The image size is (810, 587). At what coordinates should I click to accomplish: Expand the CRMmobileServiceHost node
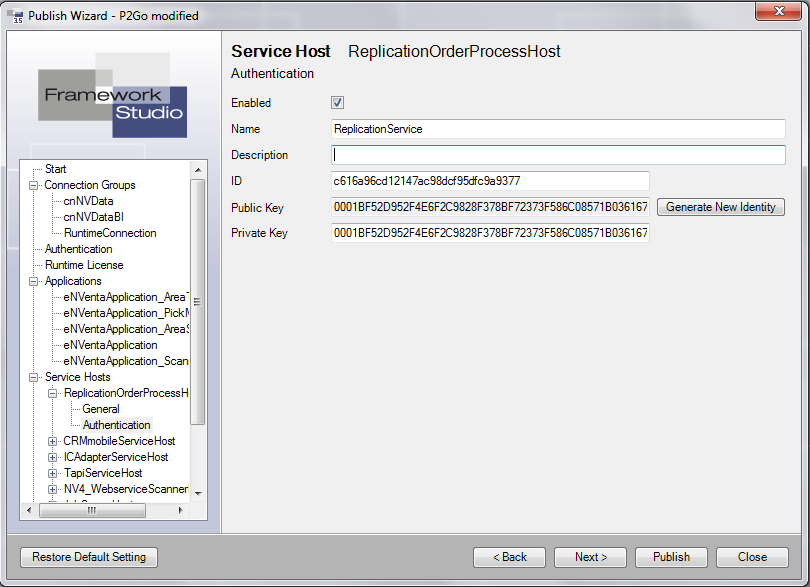point(52,441)
